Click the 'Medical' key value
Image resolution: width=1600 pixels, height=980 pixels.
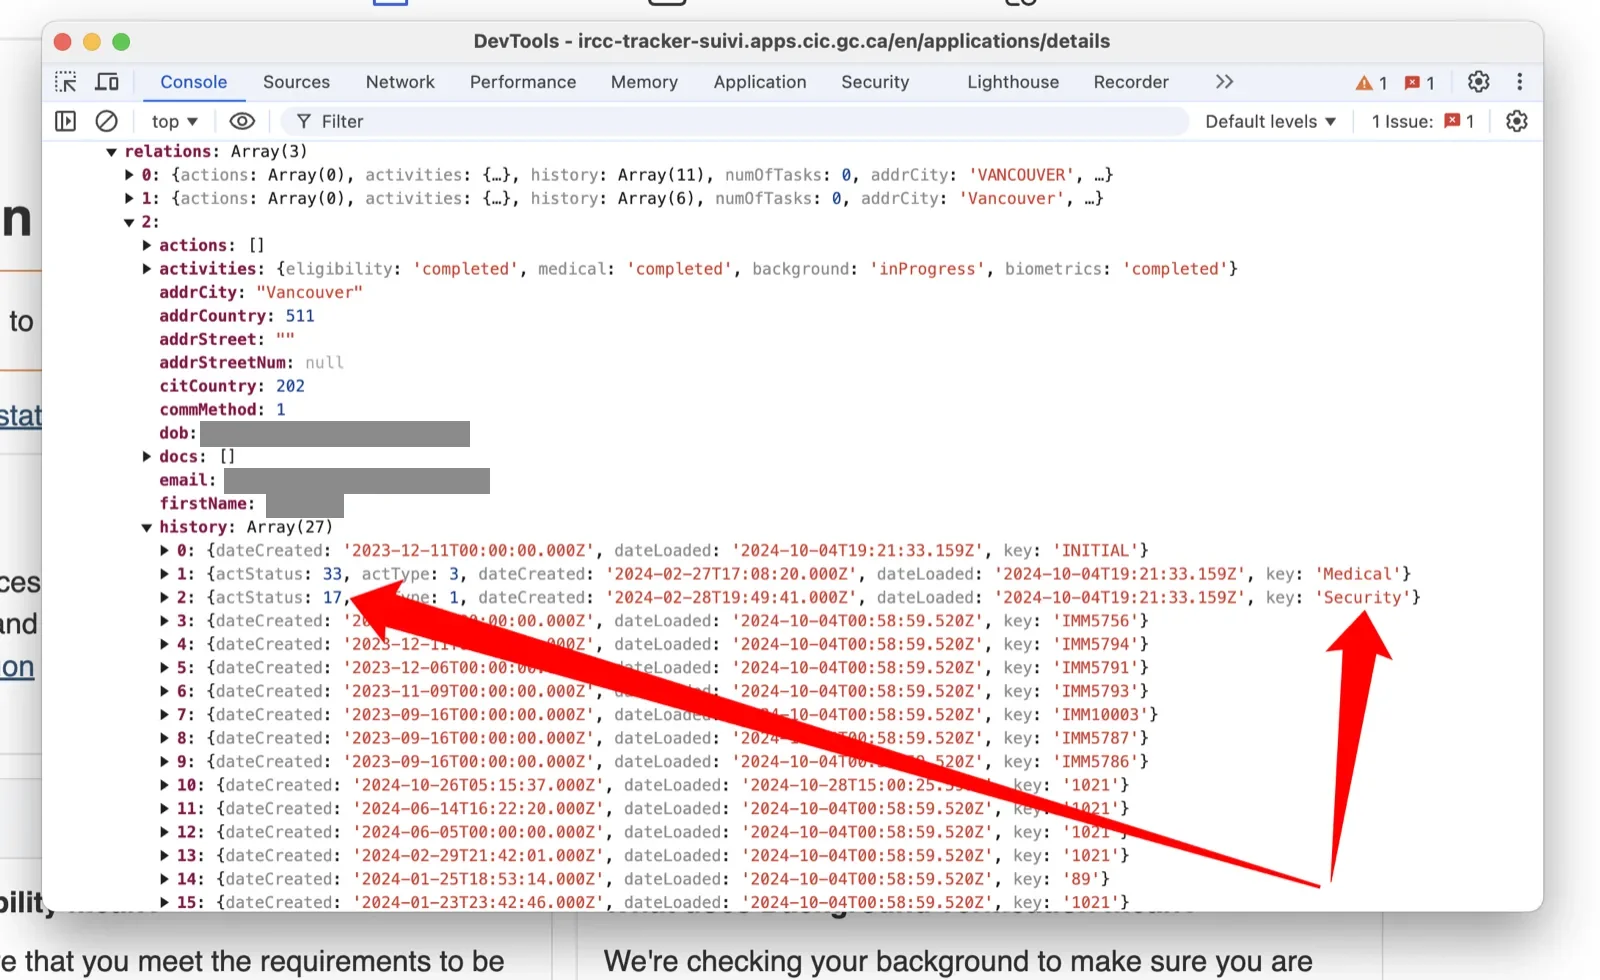[1358, 574]
